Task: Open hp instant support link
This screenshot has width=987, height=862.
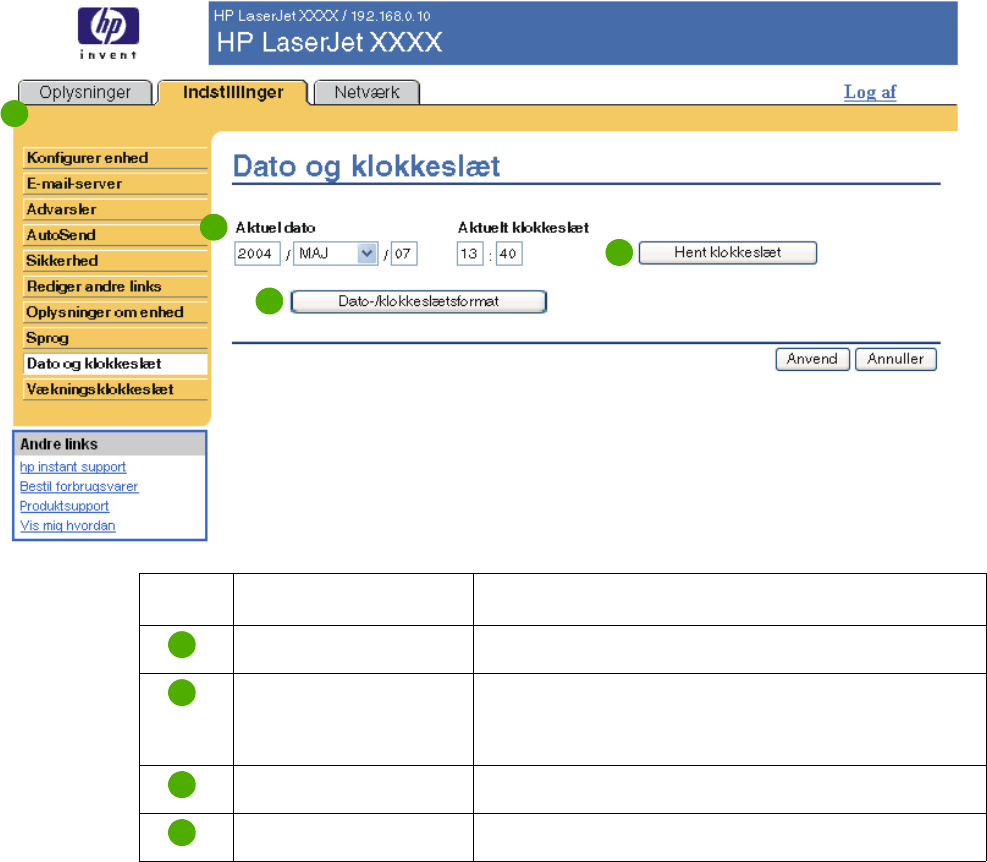Action: tap(73, 467)
